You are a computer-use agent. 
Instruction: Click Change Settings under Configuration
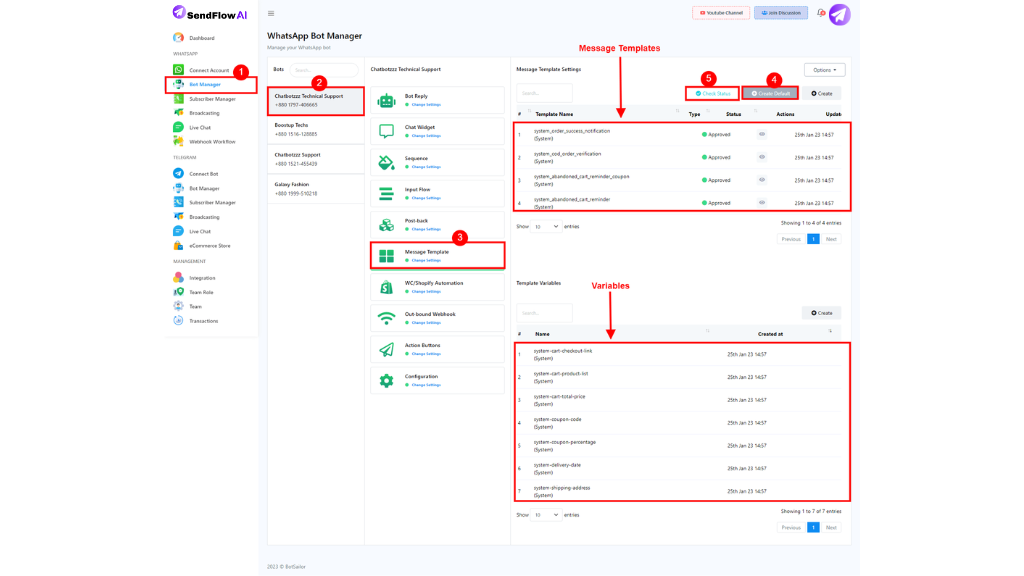[x=426, y=385]
